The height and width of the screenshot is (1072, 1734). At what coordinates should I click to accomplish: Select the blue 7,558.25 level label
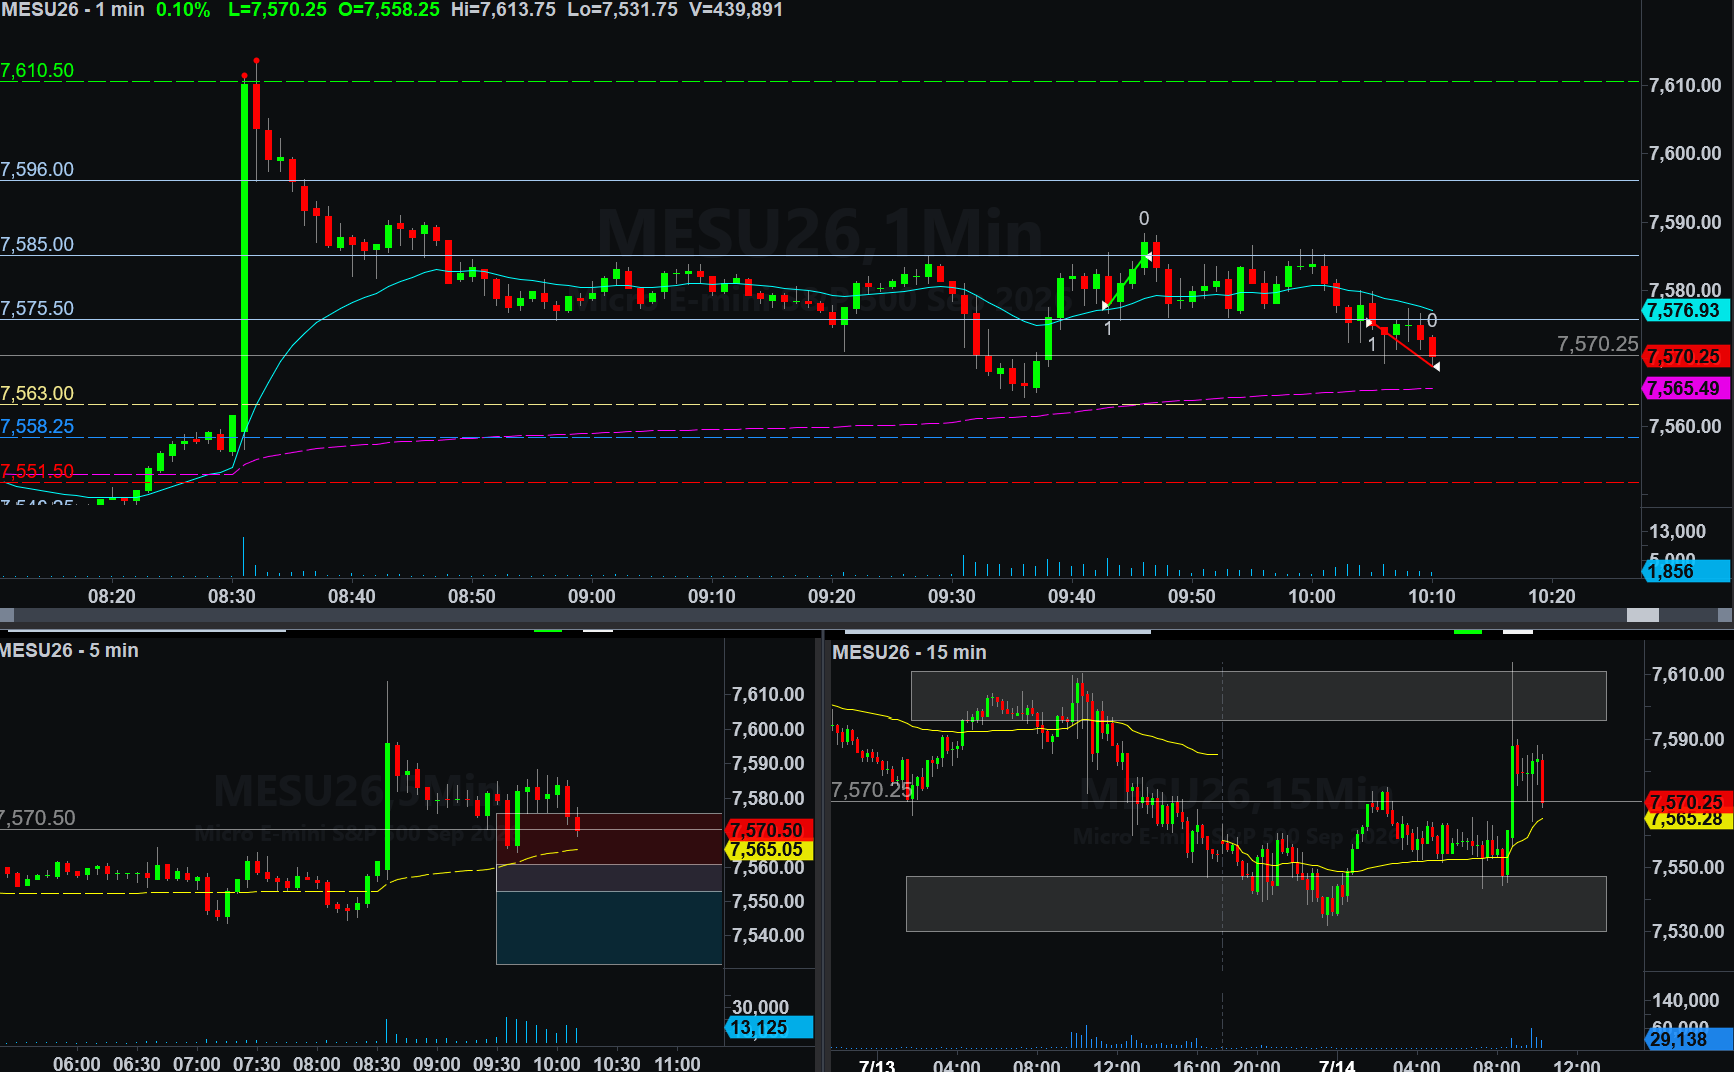pos(37,426)
